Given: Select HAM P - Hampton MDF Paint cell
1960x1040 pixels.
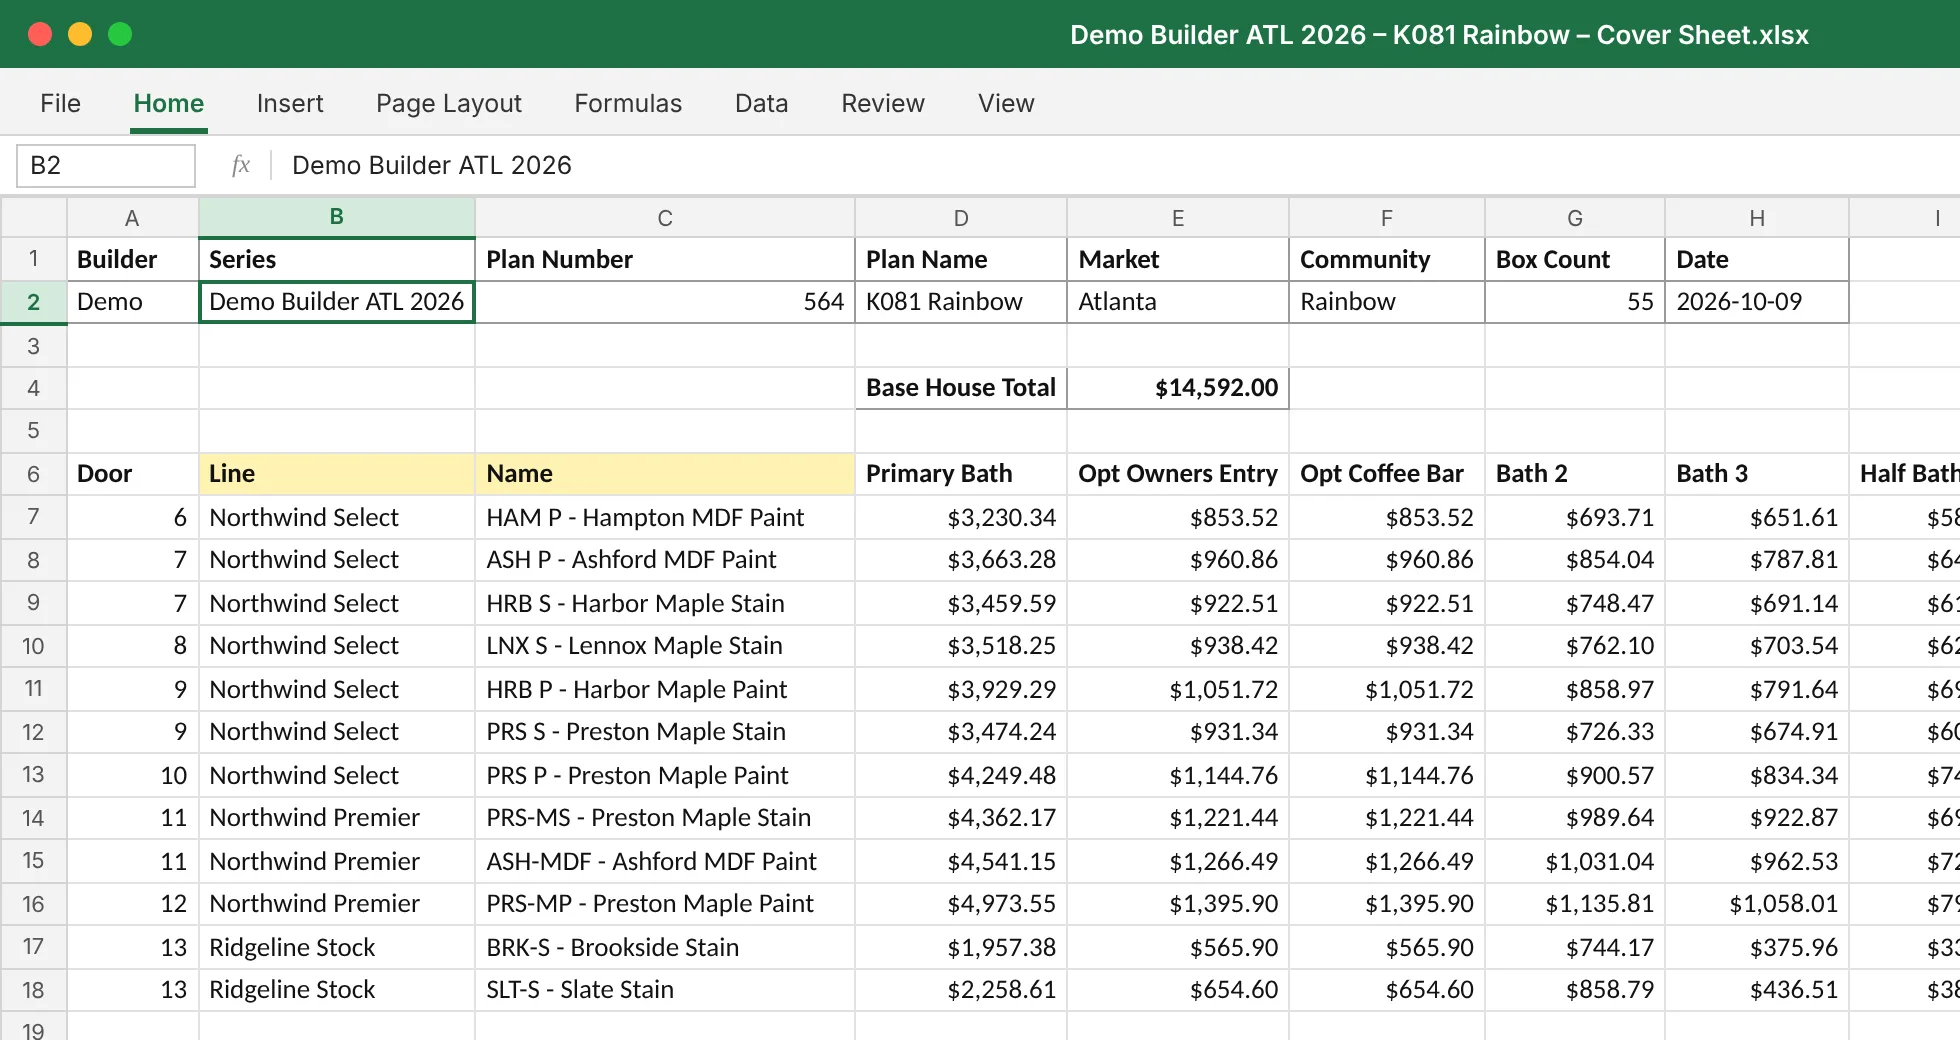Looking at the screenshot, I should (x=665, y=517).
